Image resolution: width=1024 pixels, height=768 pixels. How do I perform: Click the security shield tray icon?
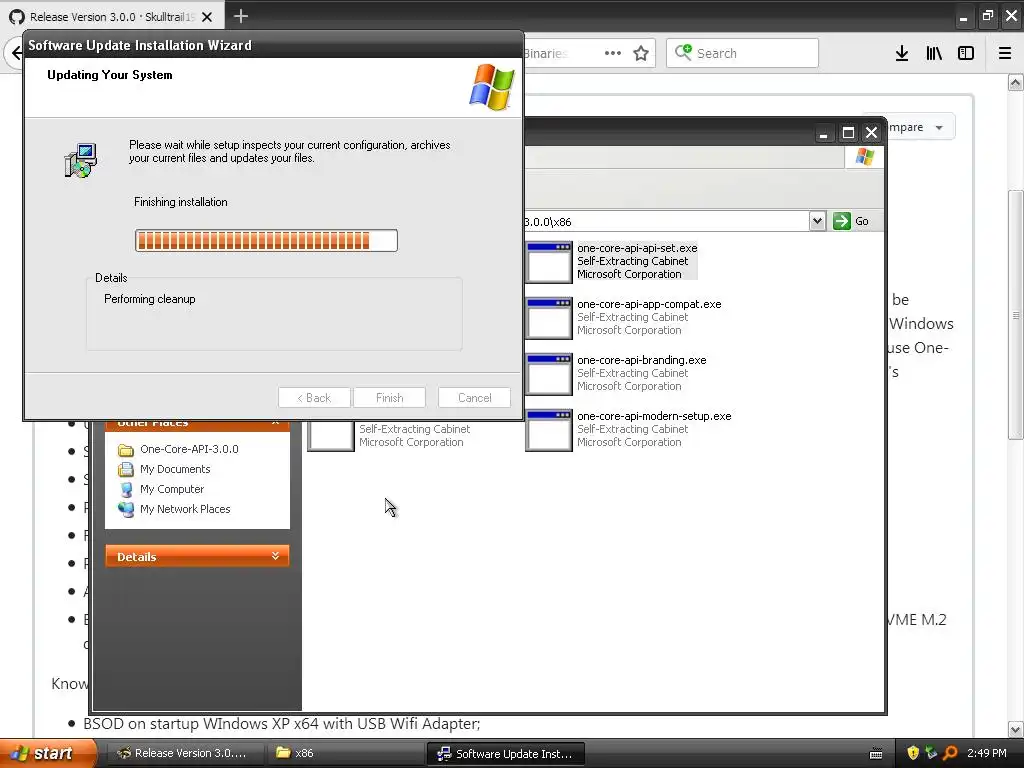pos(913,753)
